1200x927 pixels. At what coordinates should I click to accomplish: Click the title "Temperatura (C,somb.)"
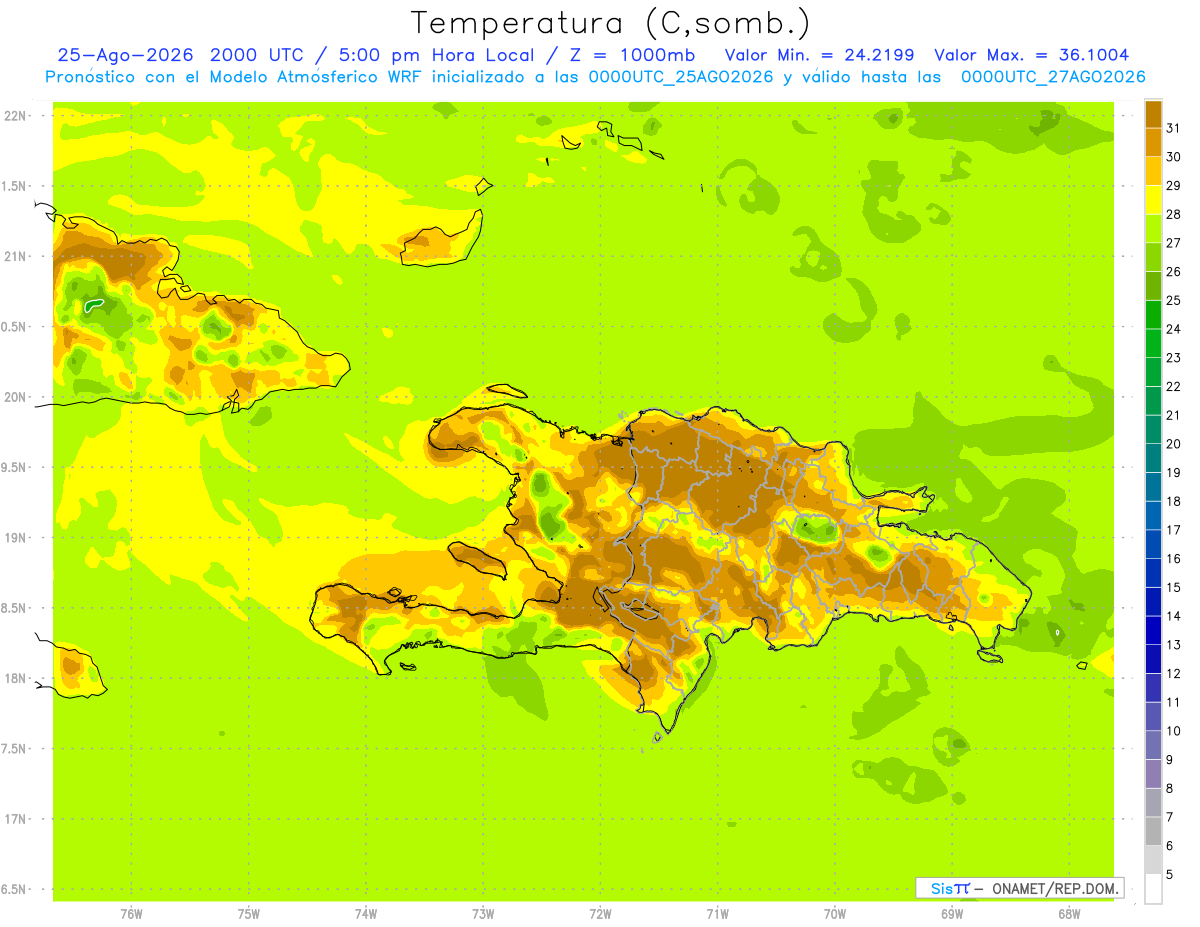(x=611, y=23)
